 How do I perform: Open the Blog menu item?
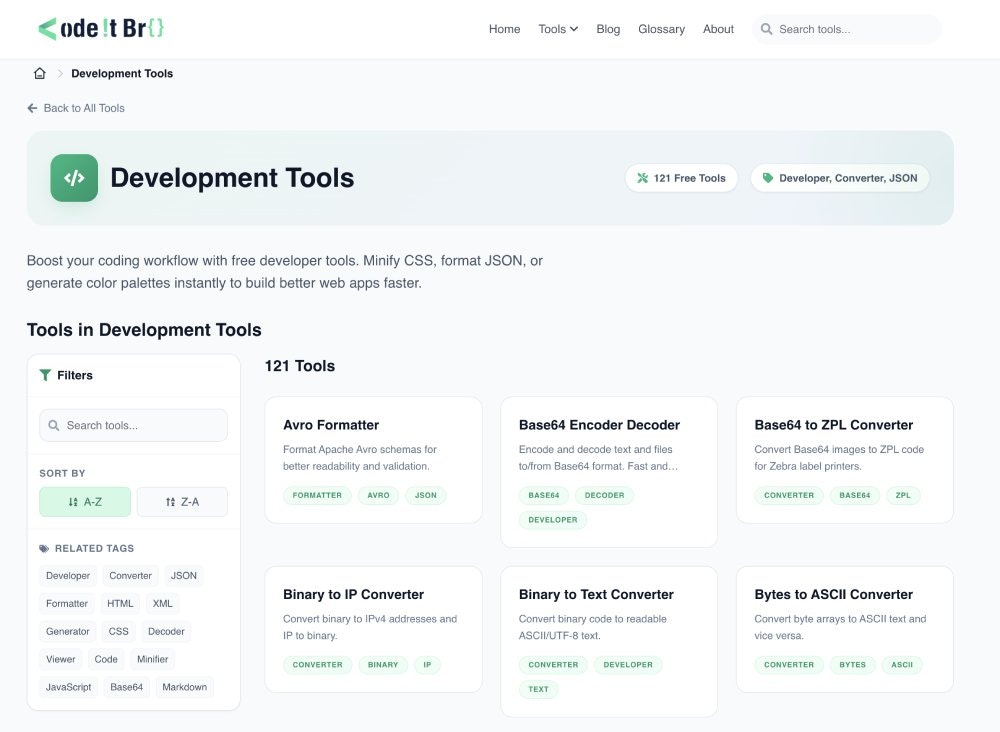point(608,29)
